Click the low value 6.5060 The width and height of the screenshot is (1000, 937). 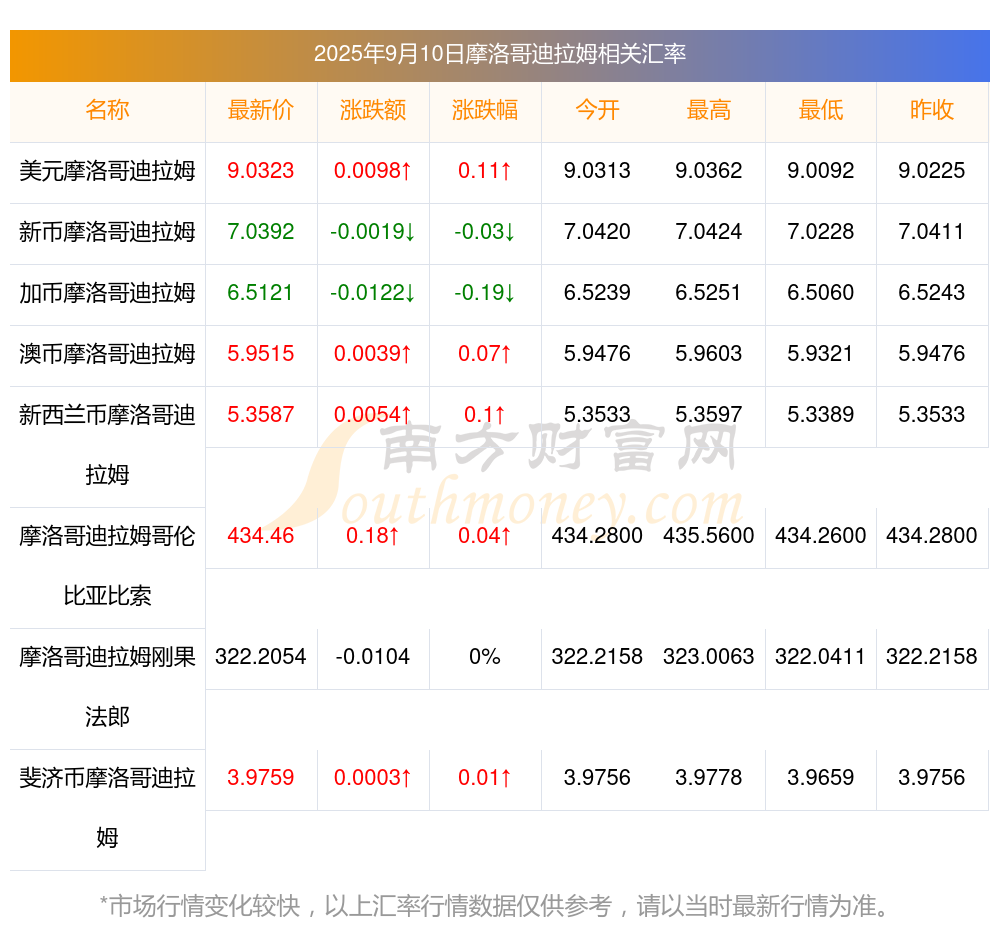tap(821, 293)
